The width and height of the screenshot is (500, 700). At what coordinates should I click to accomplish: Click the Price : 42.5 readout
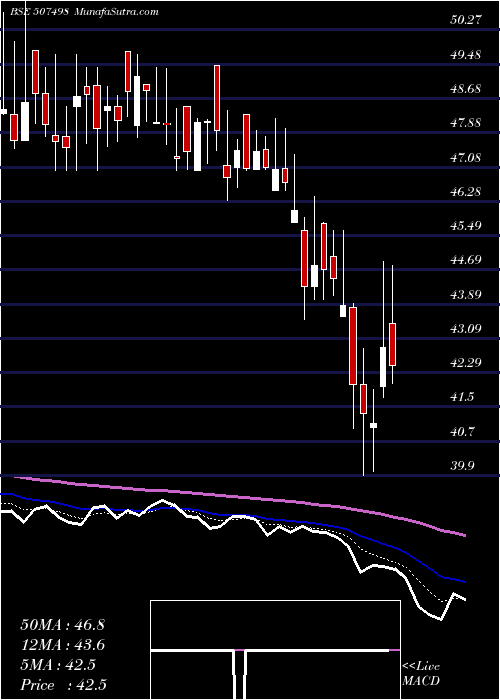tap(63, 685)
